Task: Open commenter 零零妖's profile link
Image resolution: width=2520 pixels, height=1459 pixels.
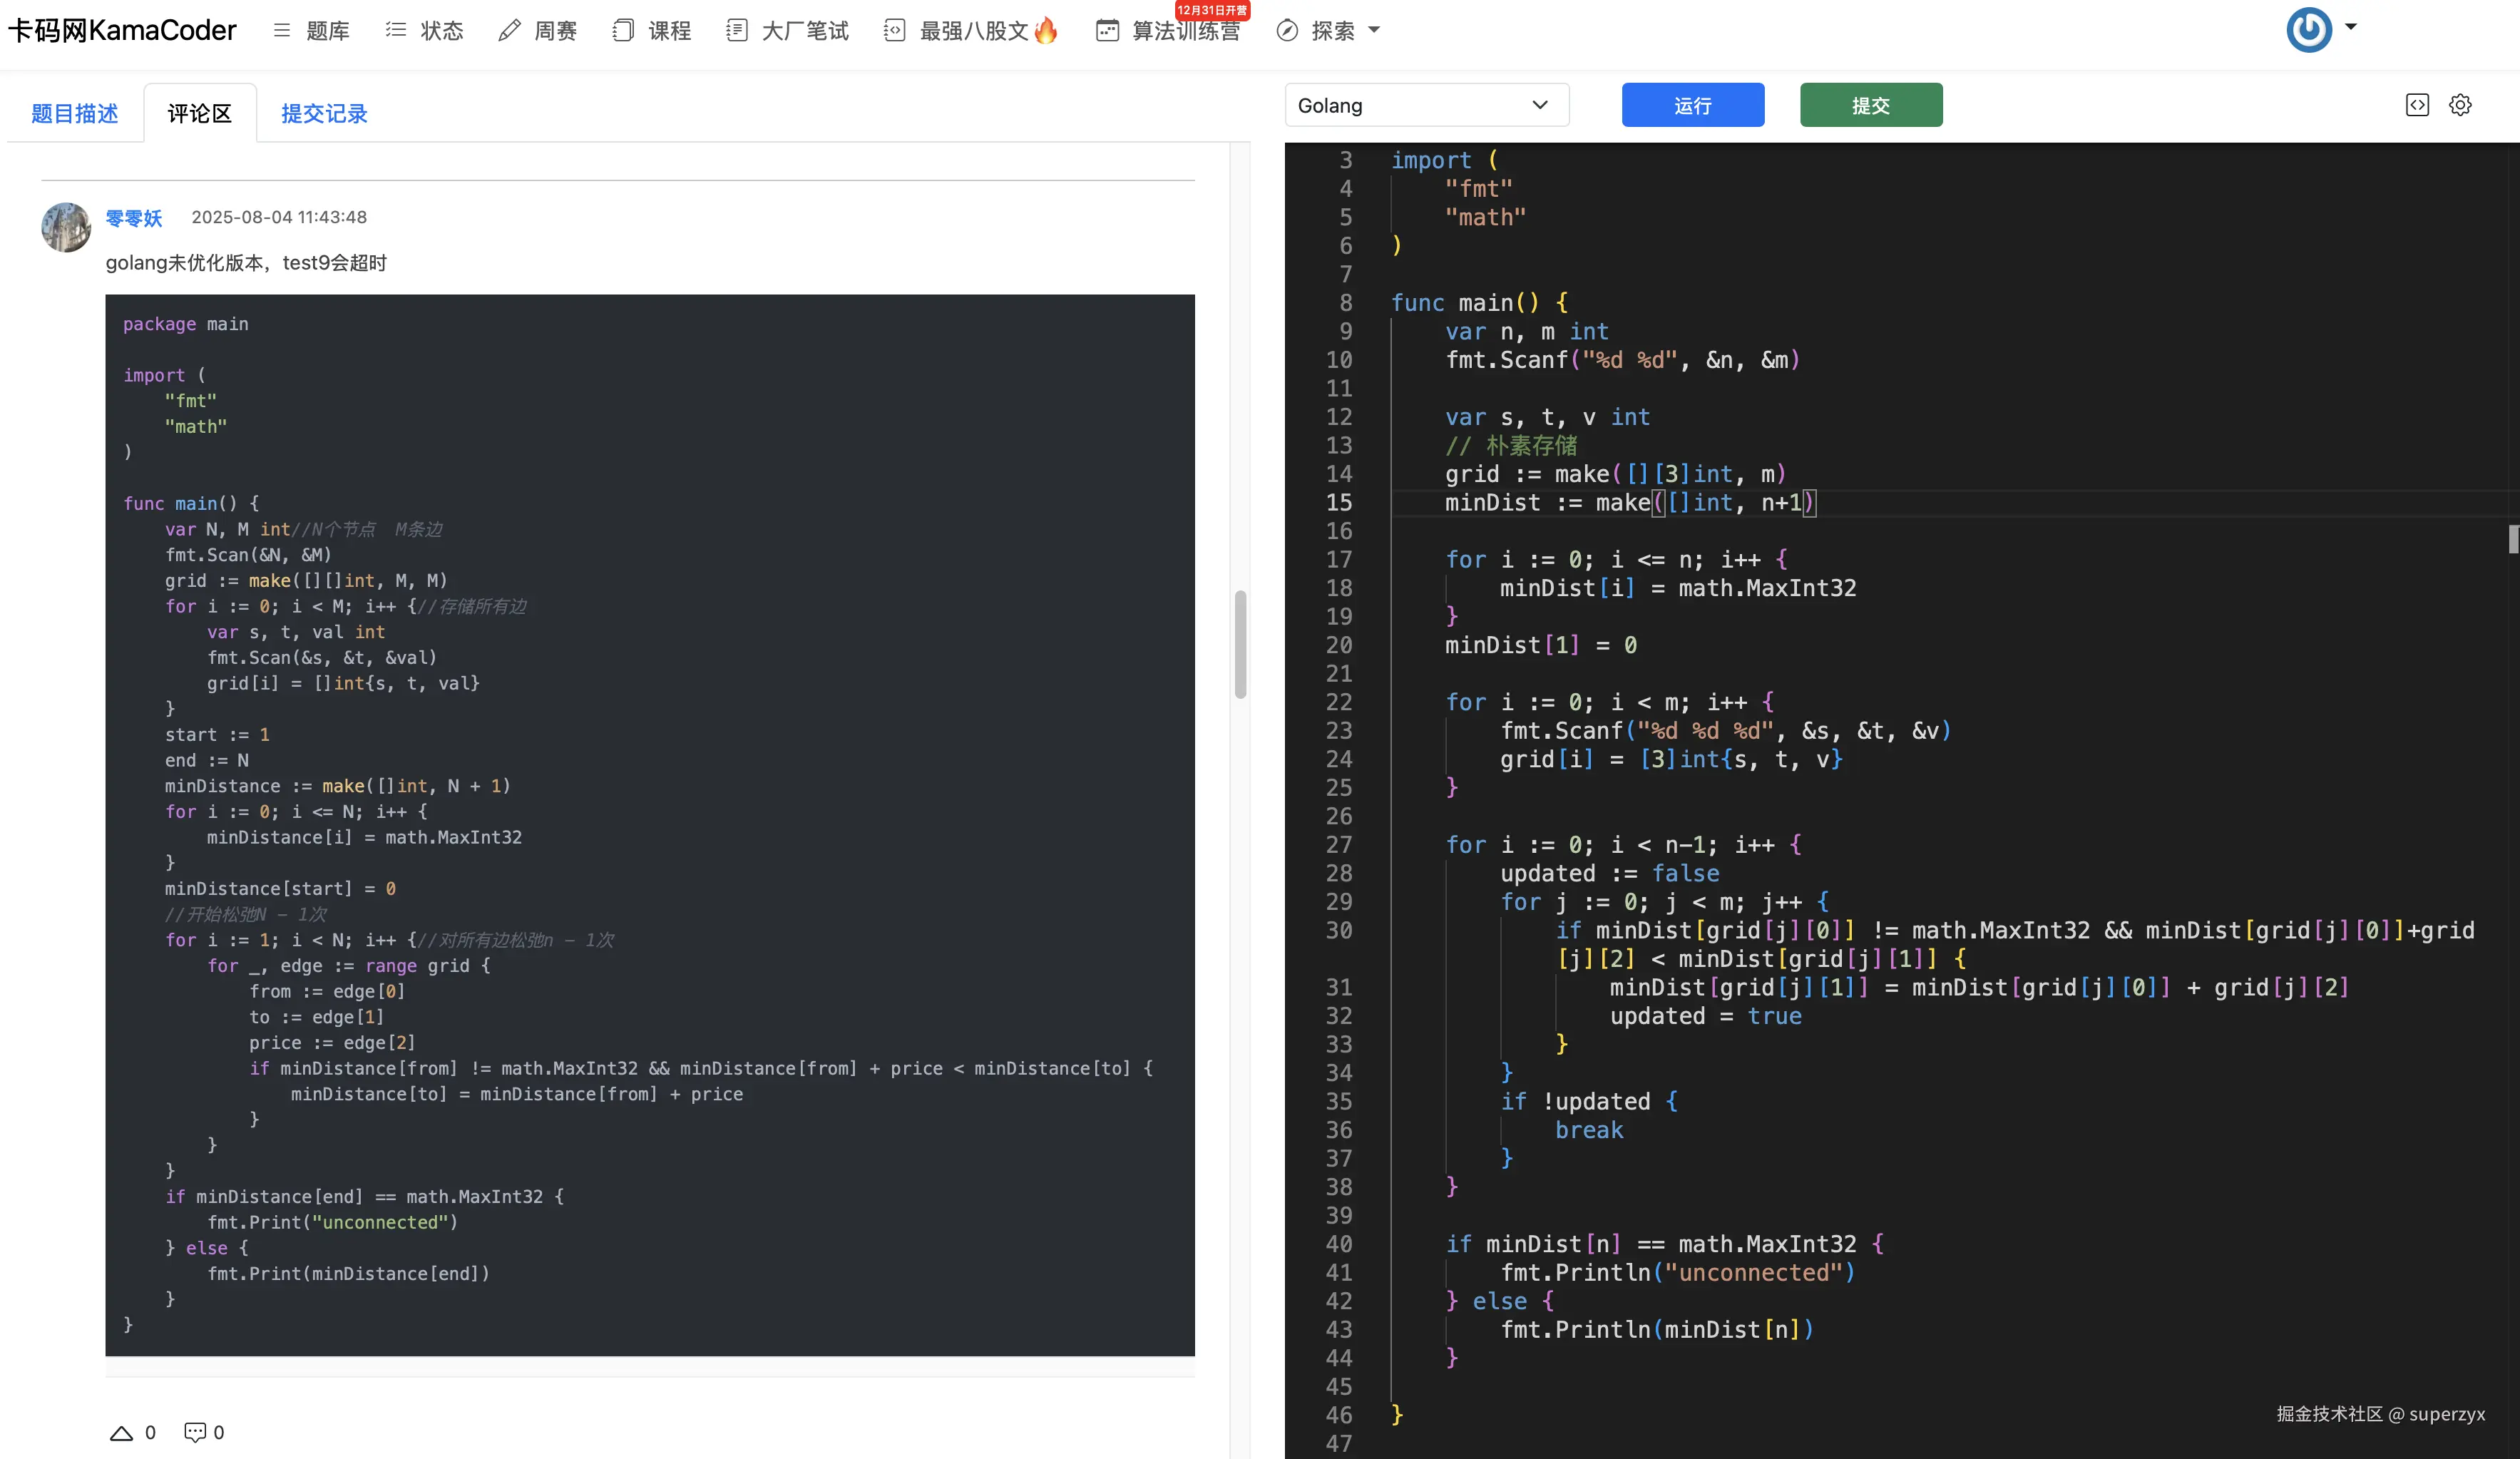Action: click(134, 218)
